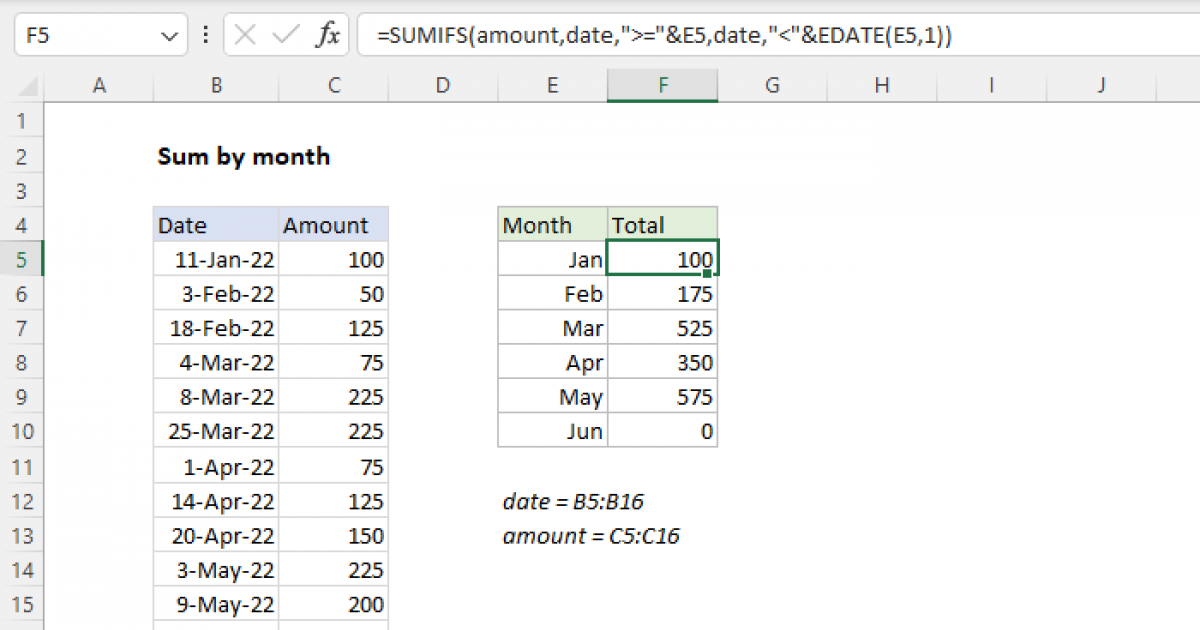
Task: Click the vertical three-dot menu icon
Action: click(x=205, y=34)
